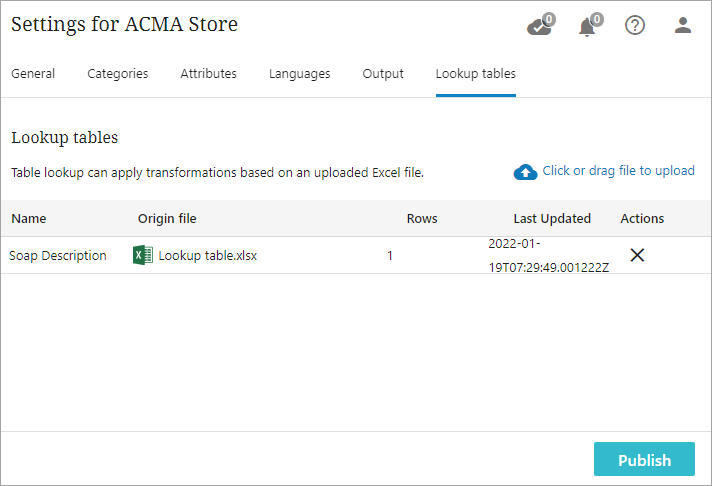Go to the Attributes tab
This screenshot has height=486, width=712.
coord(208,74)
